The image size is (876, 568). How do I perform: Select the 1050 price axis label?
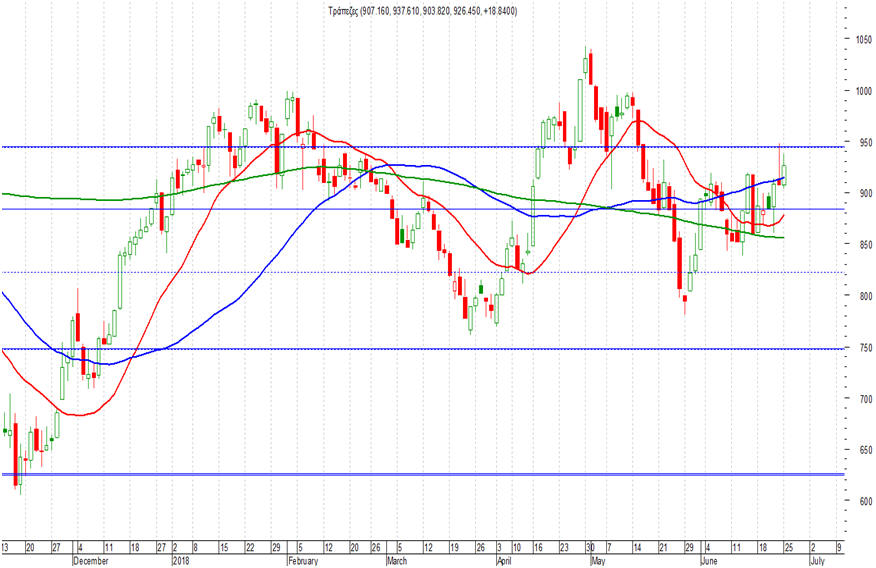point(863,40)
